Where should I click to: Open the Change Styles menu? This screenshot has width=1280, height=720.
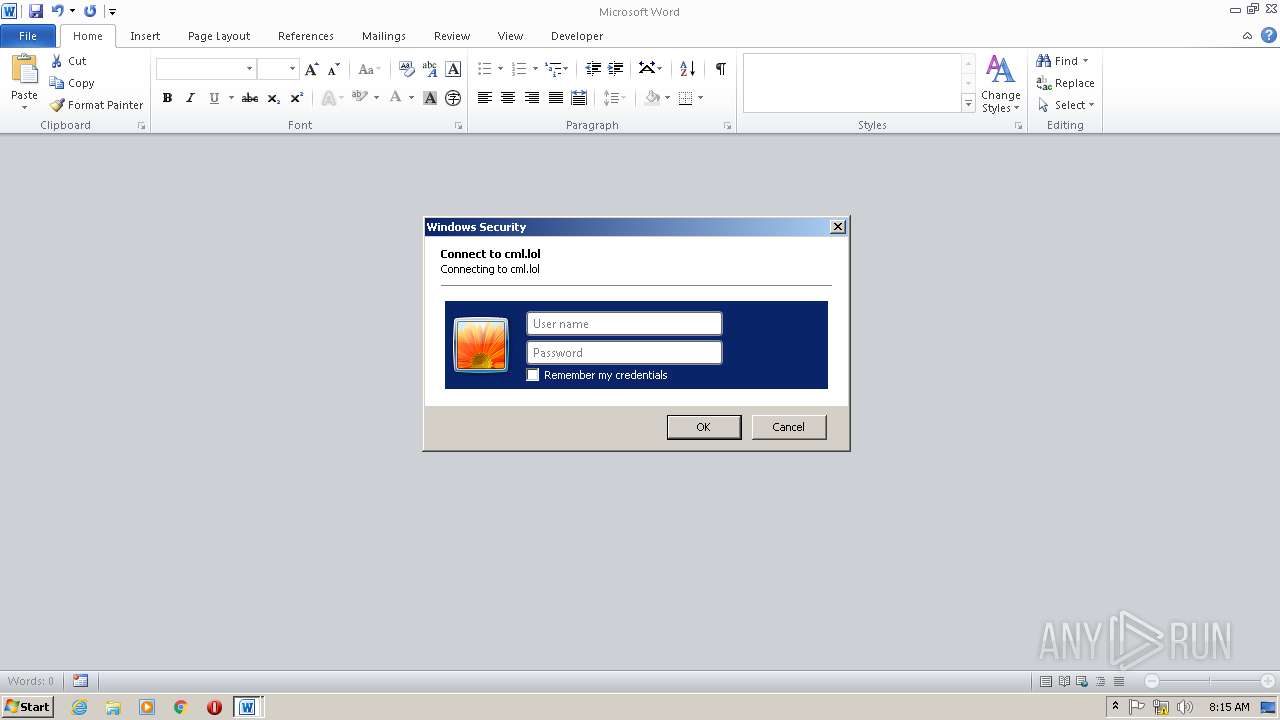click(x=1001, y=84)
